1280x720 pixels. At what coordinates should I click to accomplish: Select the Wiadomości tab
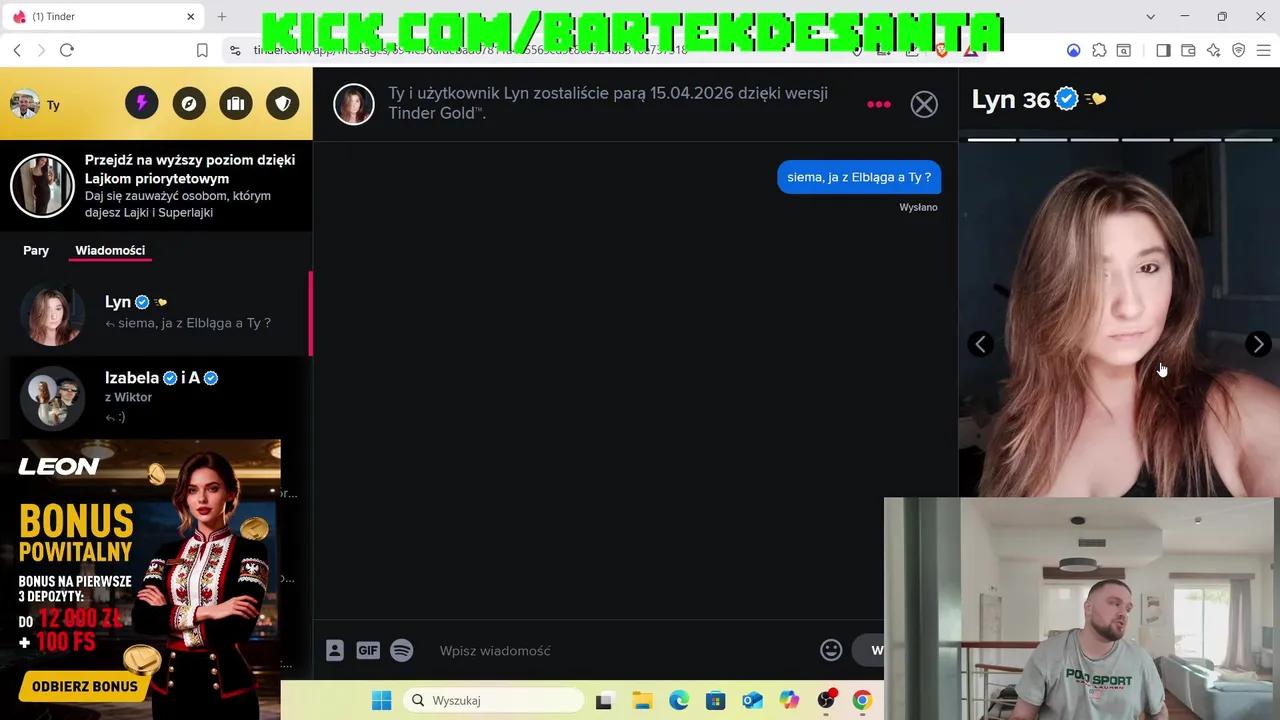pos(110,250)
